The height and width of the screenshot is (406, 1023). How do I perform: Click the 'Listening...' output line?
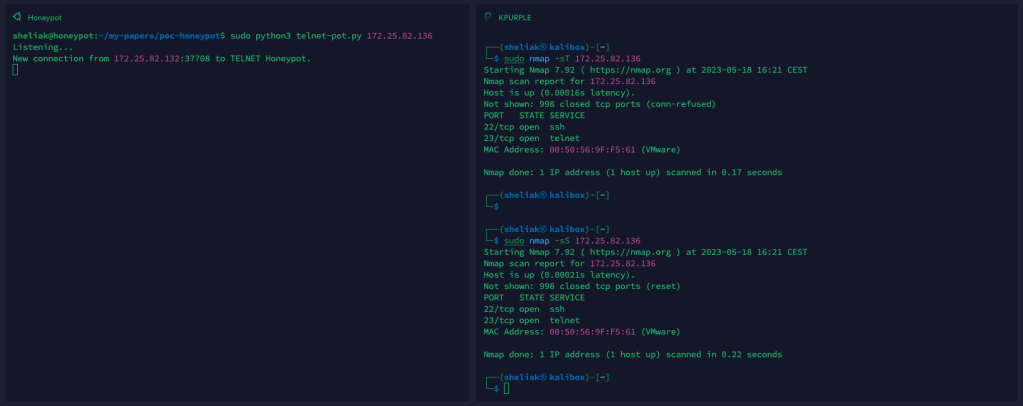coord(43,47)
